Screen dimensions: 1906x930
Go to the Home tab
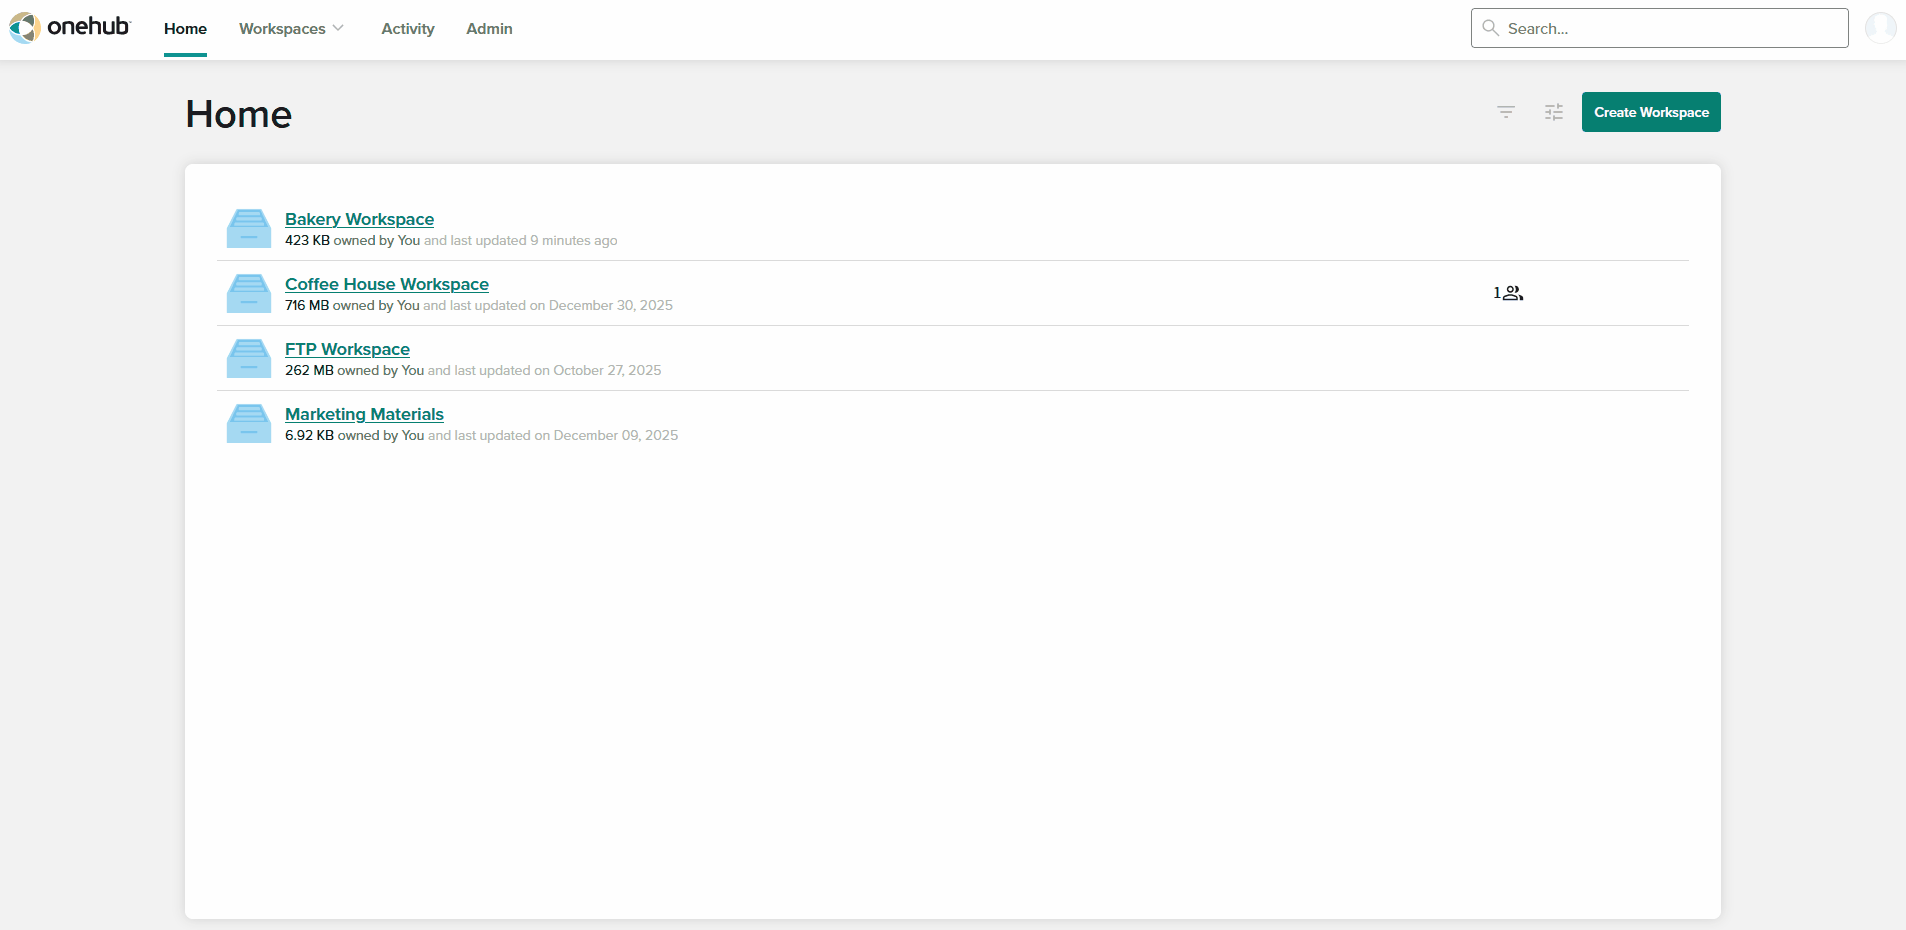coord(185,29)
